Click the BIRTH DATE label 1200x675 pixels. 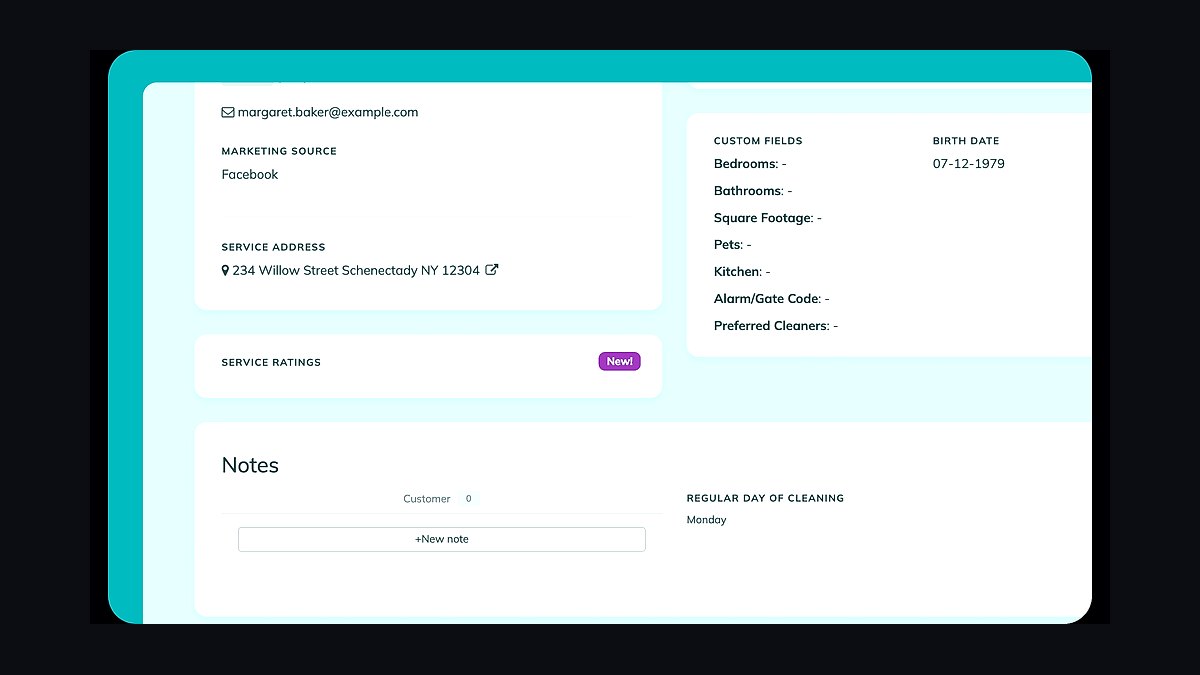pyautogui.click(x=966, y=141)
